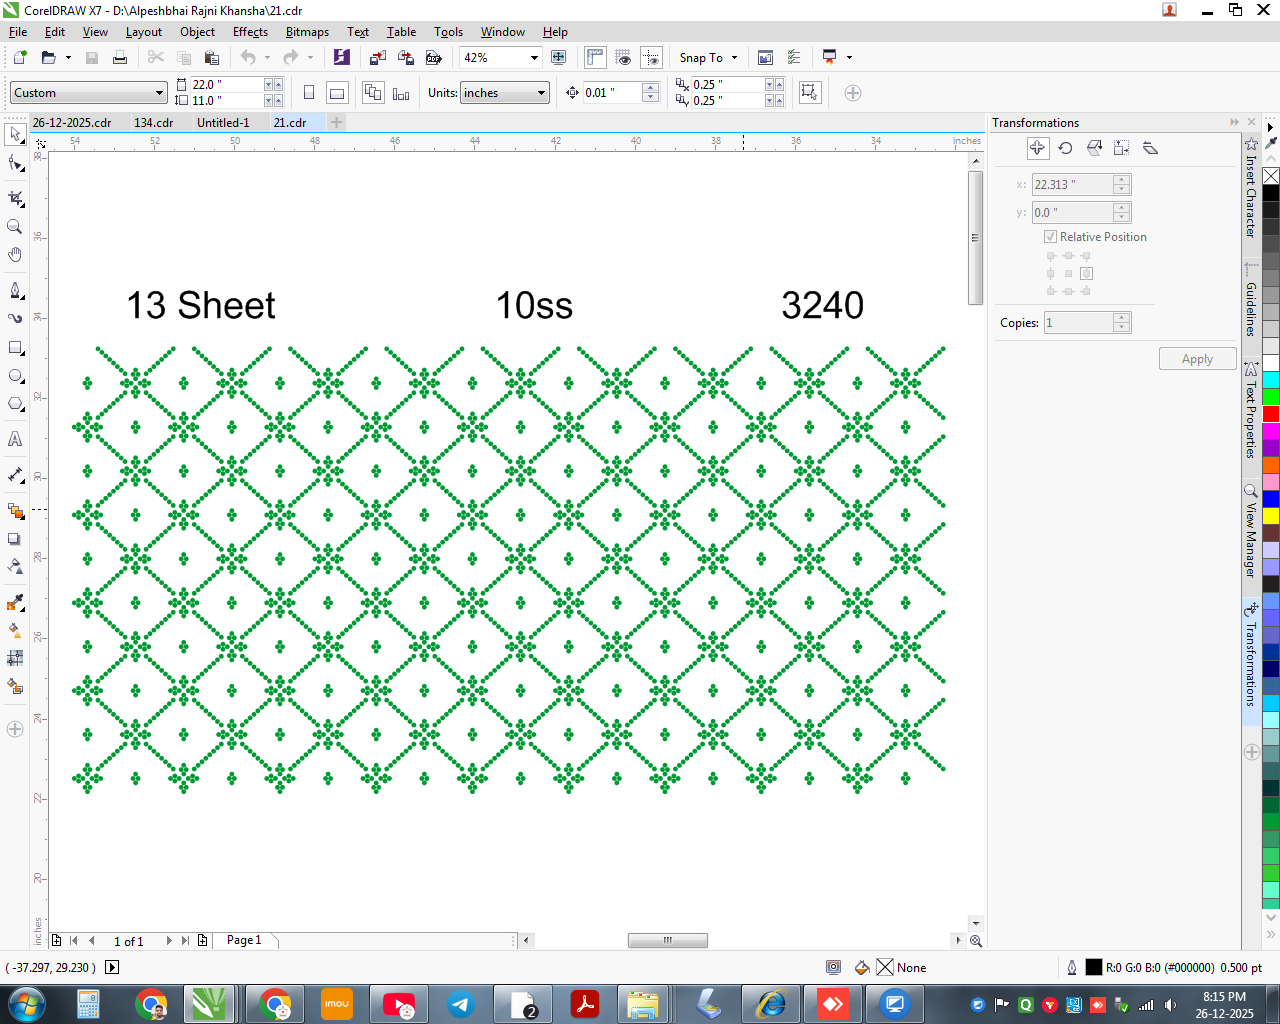Pick the red color swatch in palette

point(1271,414)
